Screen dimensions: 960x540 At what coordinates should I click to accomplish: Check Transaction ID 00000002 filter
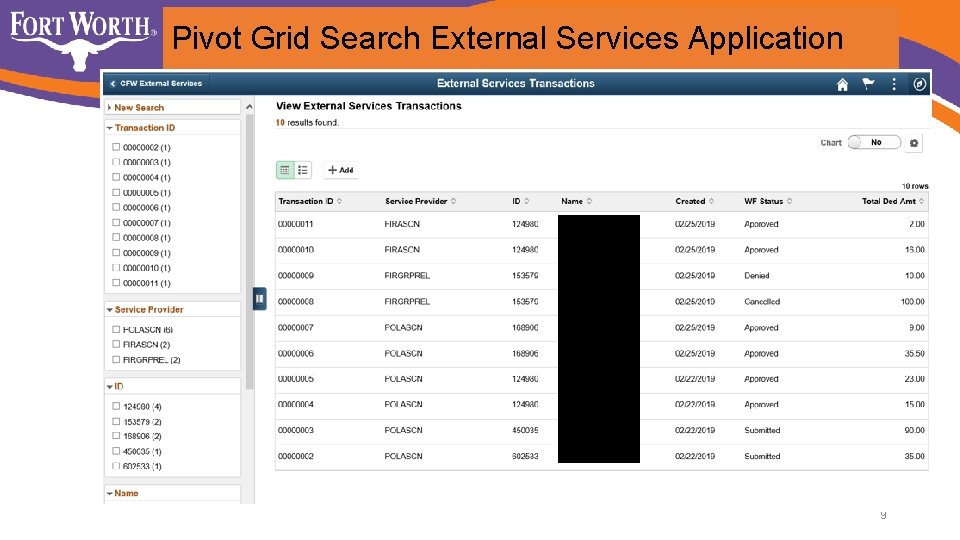pos(116,147)
